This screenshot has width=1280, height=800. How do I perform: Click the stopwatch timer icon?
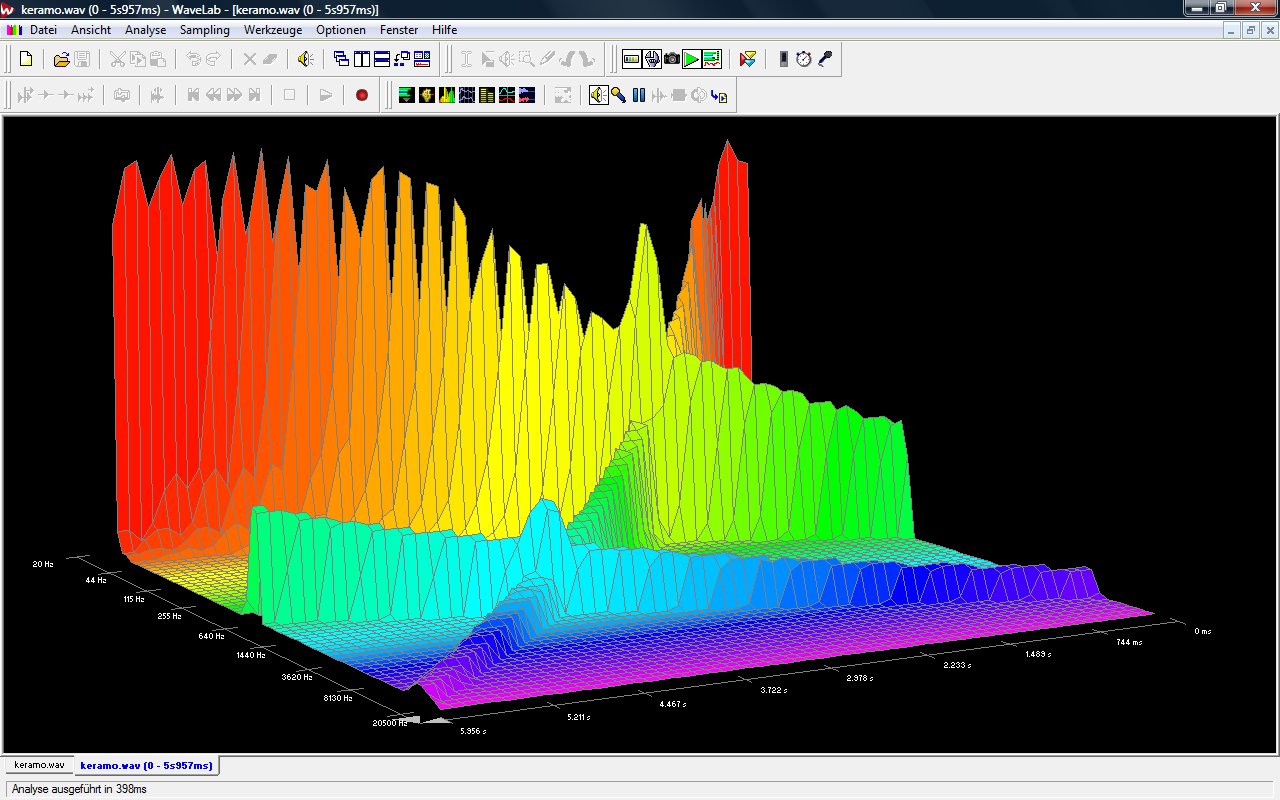(804, 59)
